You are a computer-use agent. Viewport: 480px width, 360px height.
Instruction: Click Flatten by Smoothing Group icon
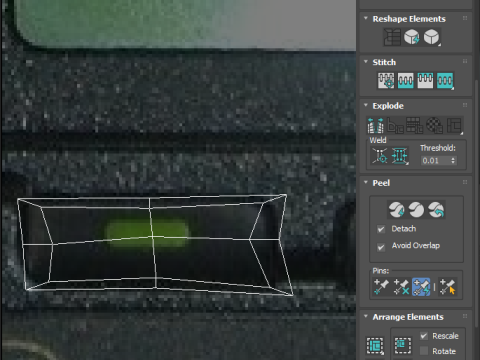[415, 125]
